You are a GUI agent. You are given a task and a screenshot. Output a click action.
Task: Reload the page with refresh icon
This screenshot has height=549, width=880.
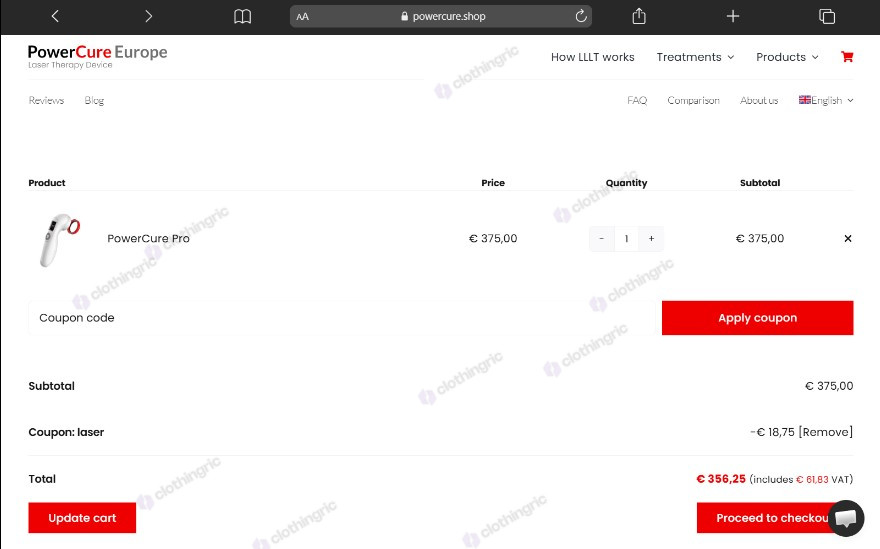point(581,16)
